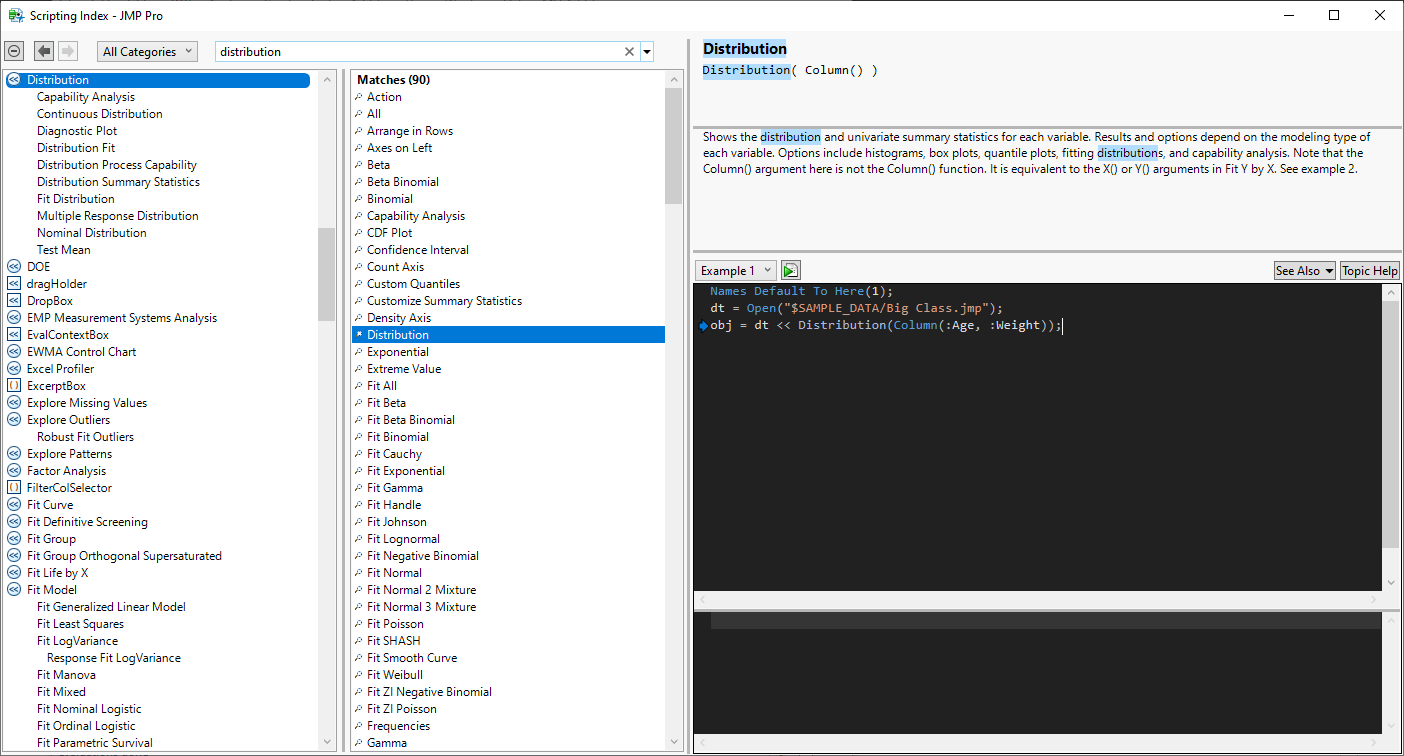Select Capability Analysis under Distribution

click(86, 97)
